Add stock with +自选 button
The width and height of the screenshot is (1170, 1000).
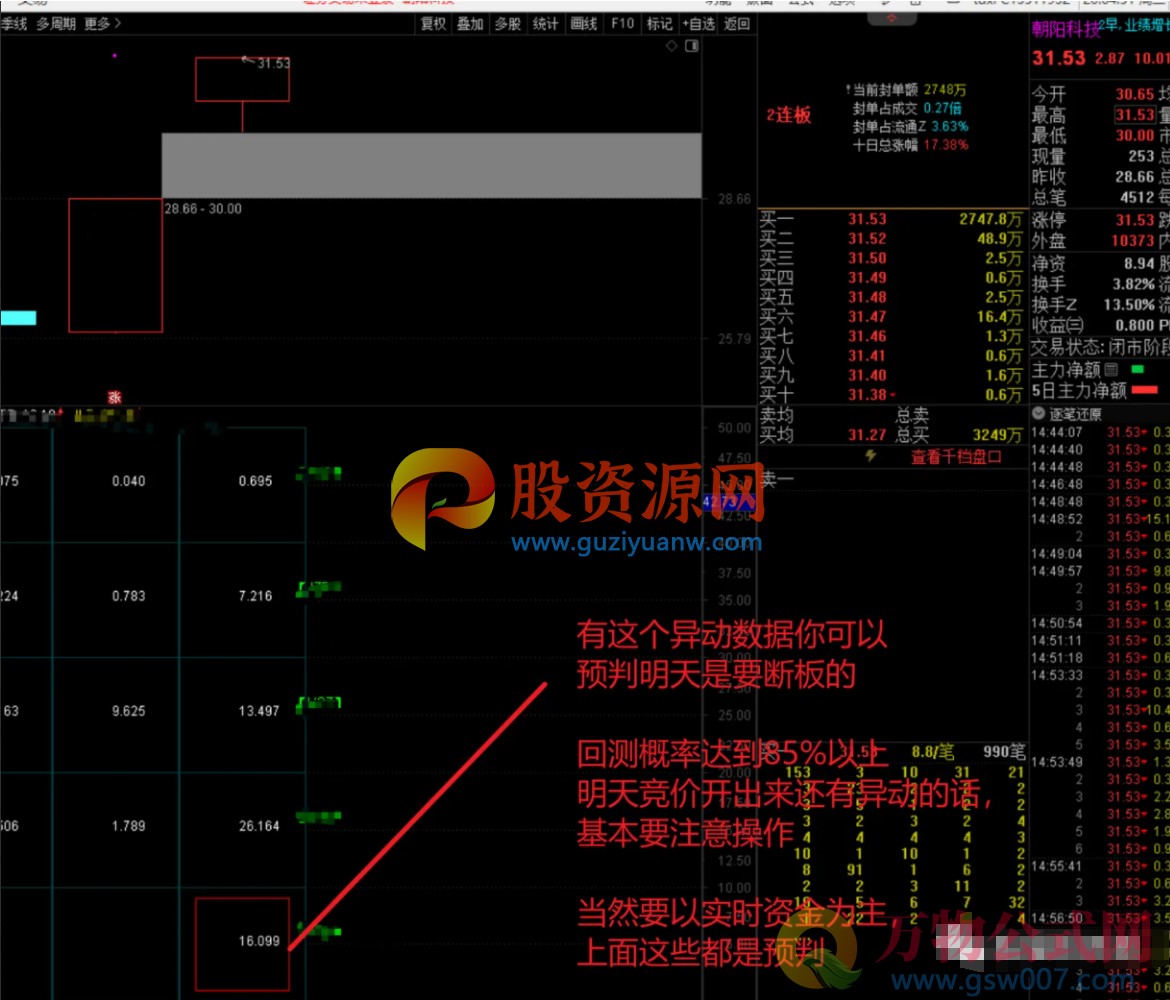tap(698, 24)
